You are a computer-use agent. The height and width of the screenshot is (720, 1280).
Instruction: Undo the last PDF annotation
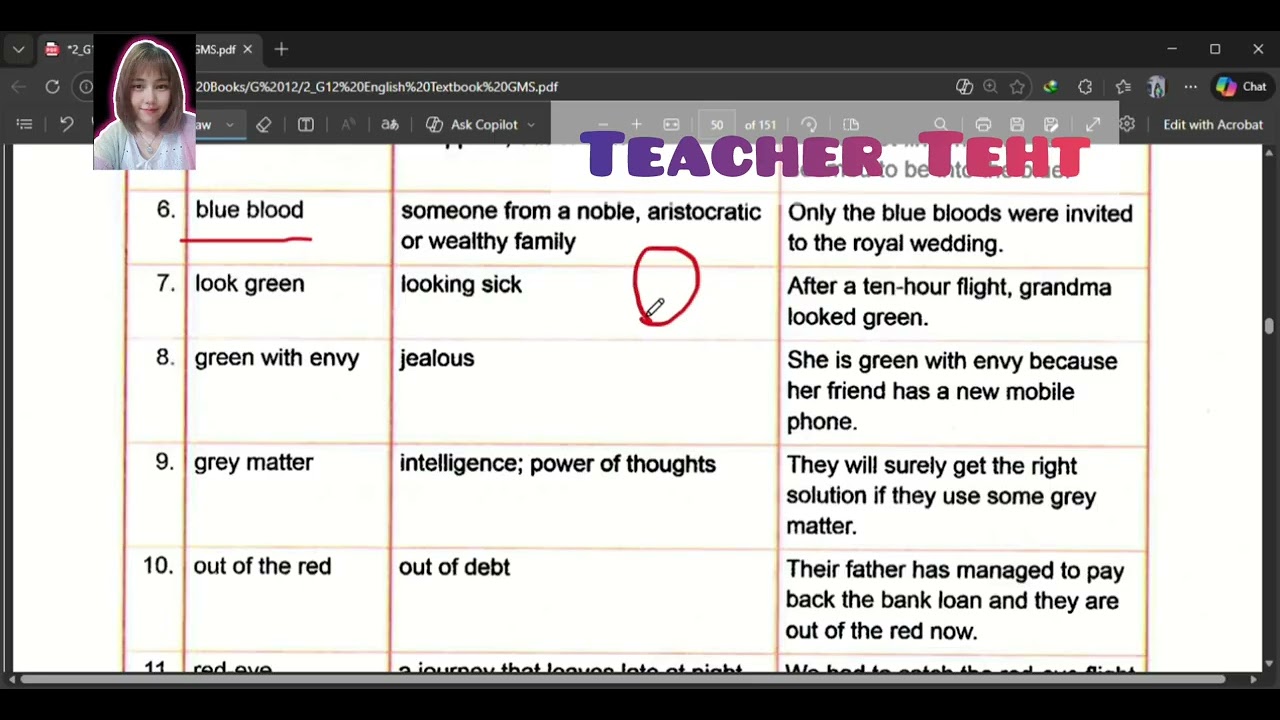click(x=67, y=124)
